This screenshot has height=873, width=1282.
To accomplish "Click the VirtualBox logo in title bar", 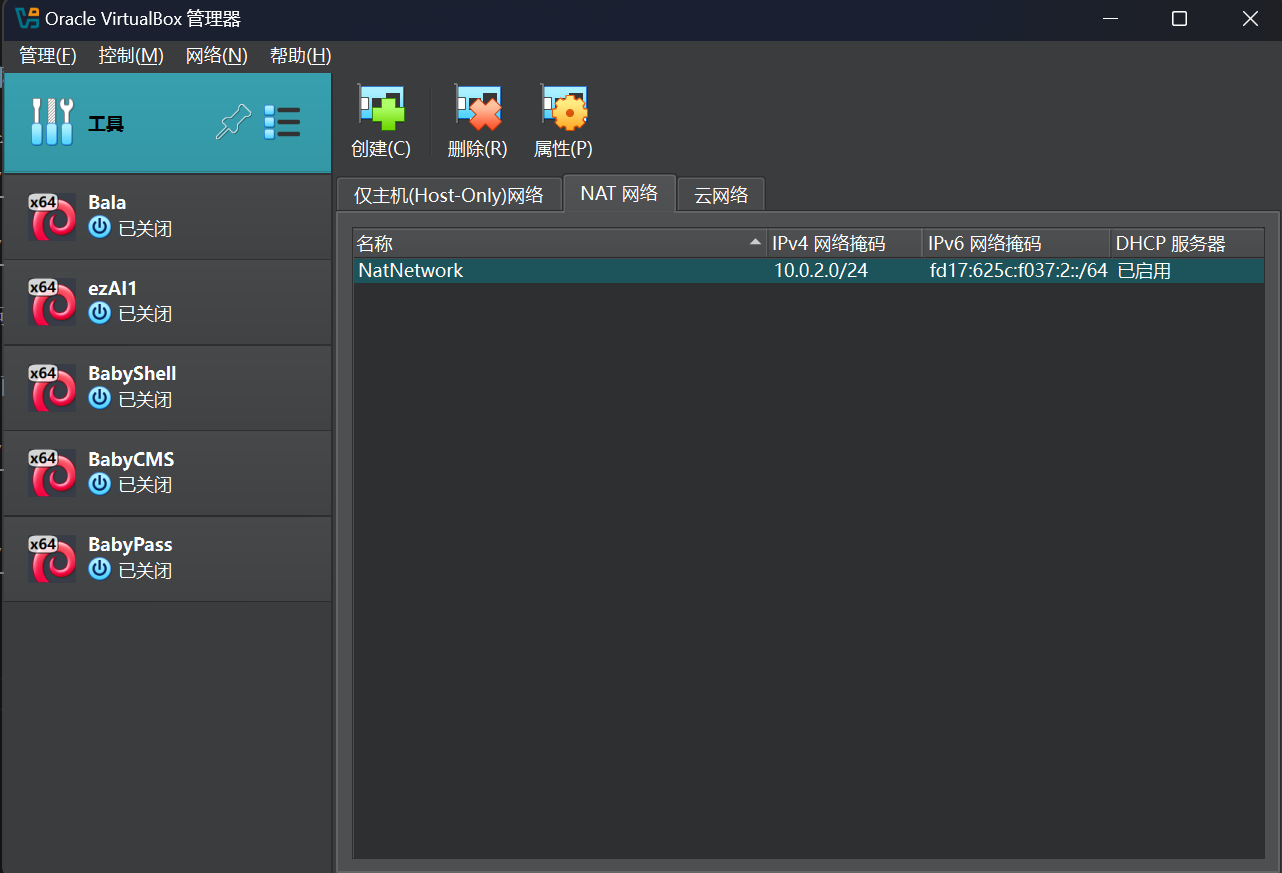I will [27, 19].
